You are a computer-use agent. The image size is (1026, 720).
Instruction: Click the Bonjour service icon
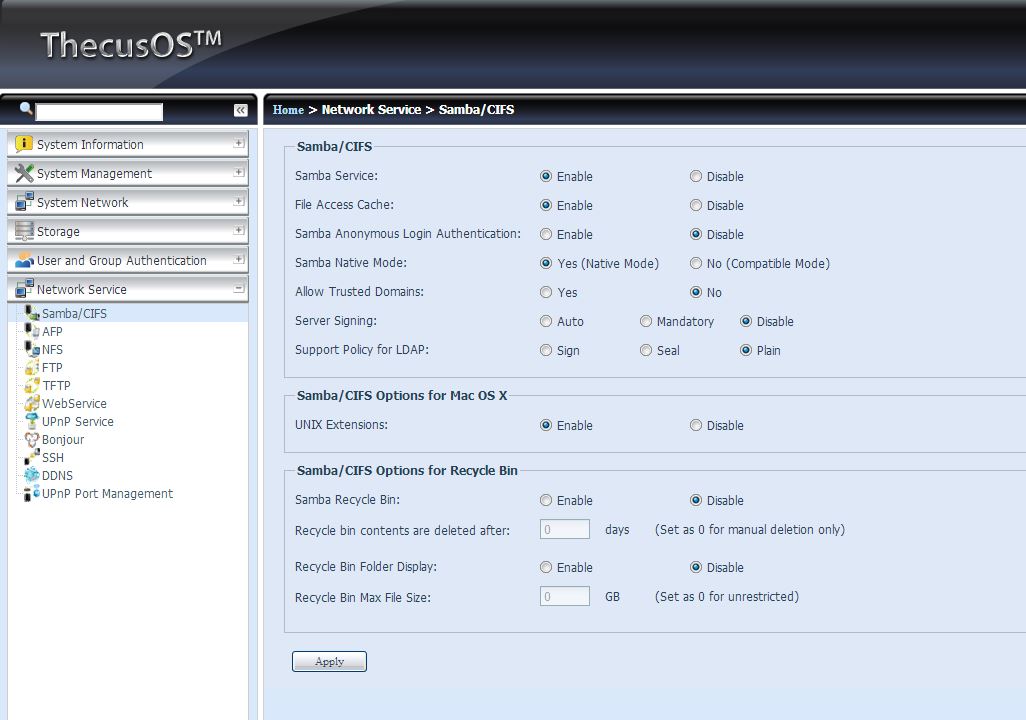click(32, 440)
